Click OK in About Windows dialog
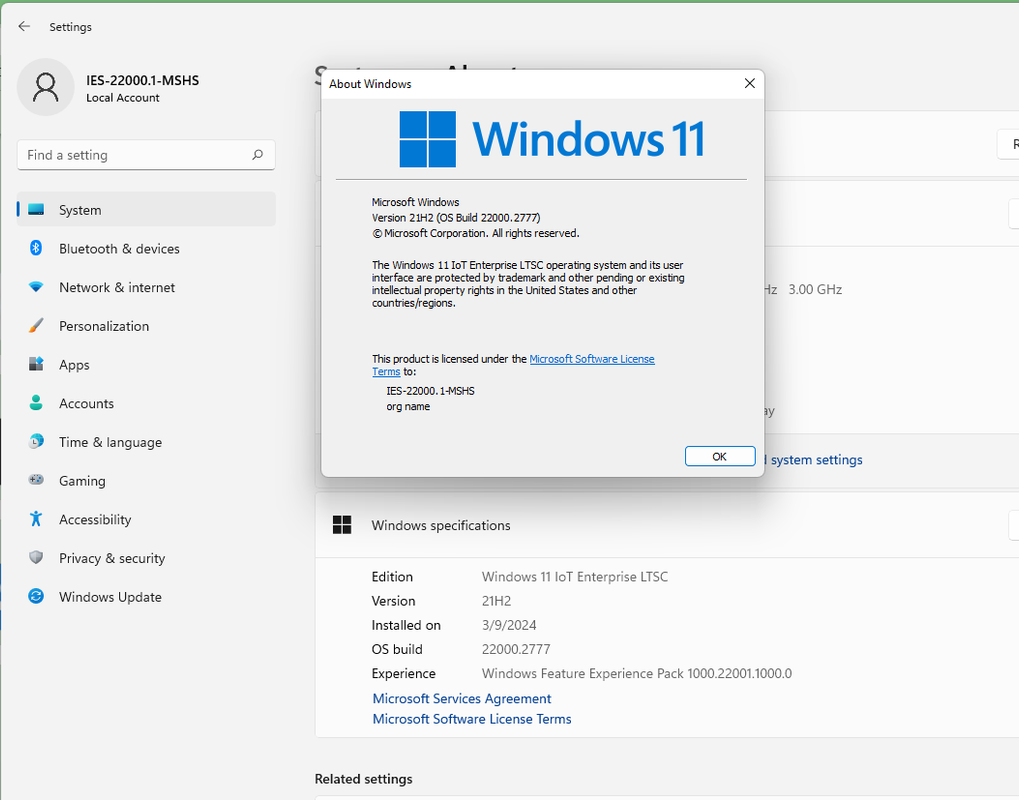This screenshot has width=1019, height=800. [719, 456]
